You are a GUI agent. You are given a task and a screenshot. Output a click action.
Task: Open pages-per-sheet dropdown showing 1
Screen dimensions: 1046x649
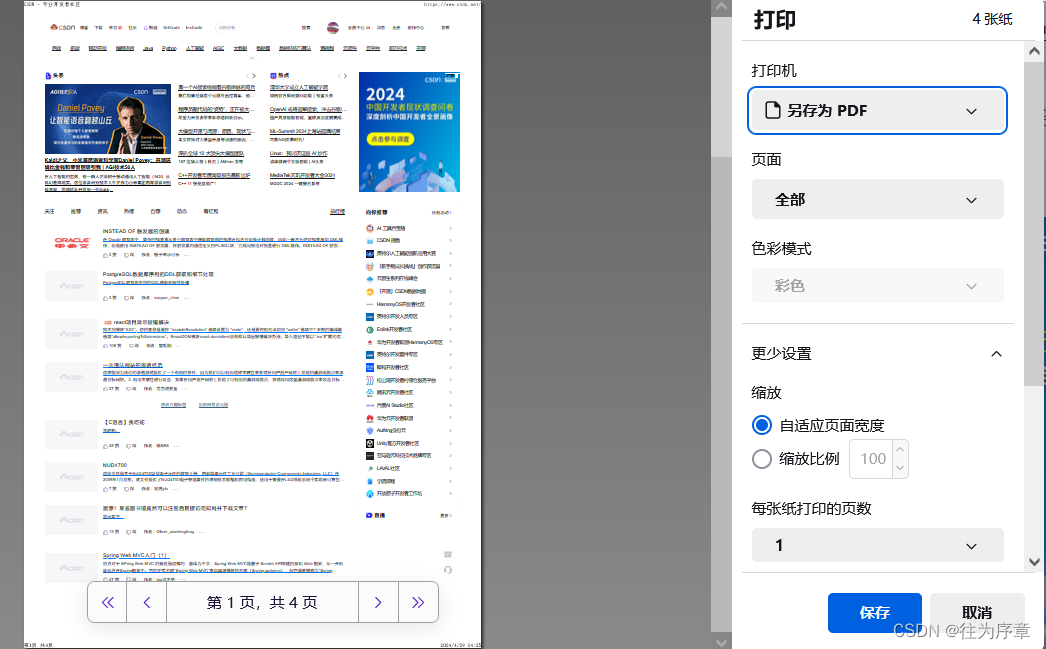pos(877,545)
